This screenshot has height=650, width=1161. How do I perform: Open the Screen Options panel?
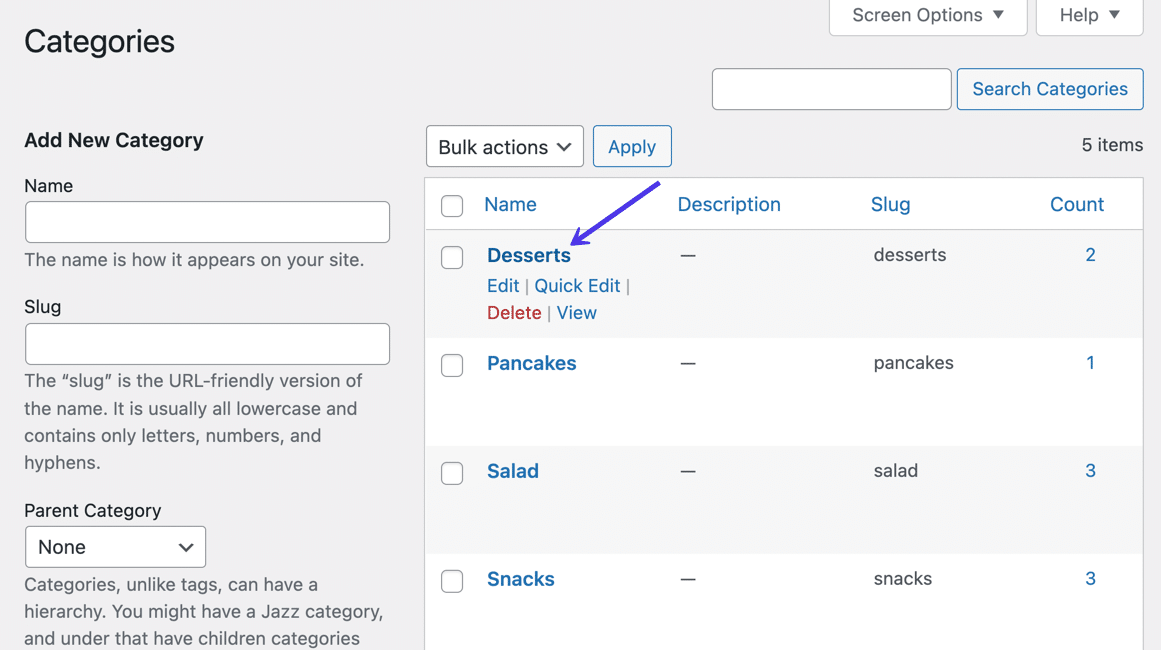click(926, 14)
